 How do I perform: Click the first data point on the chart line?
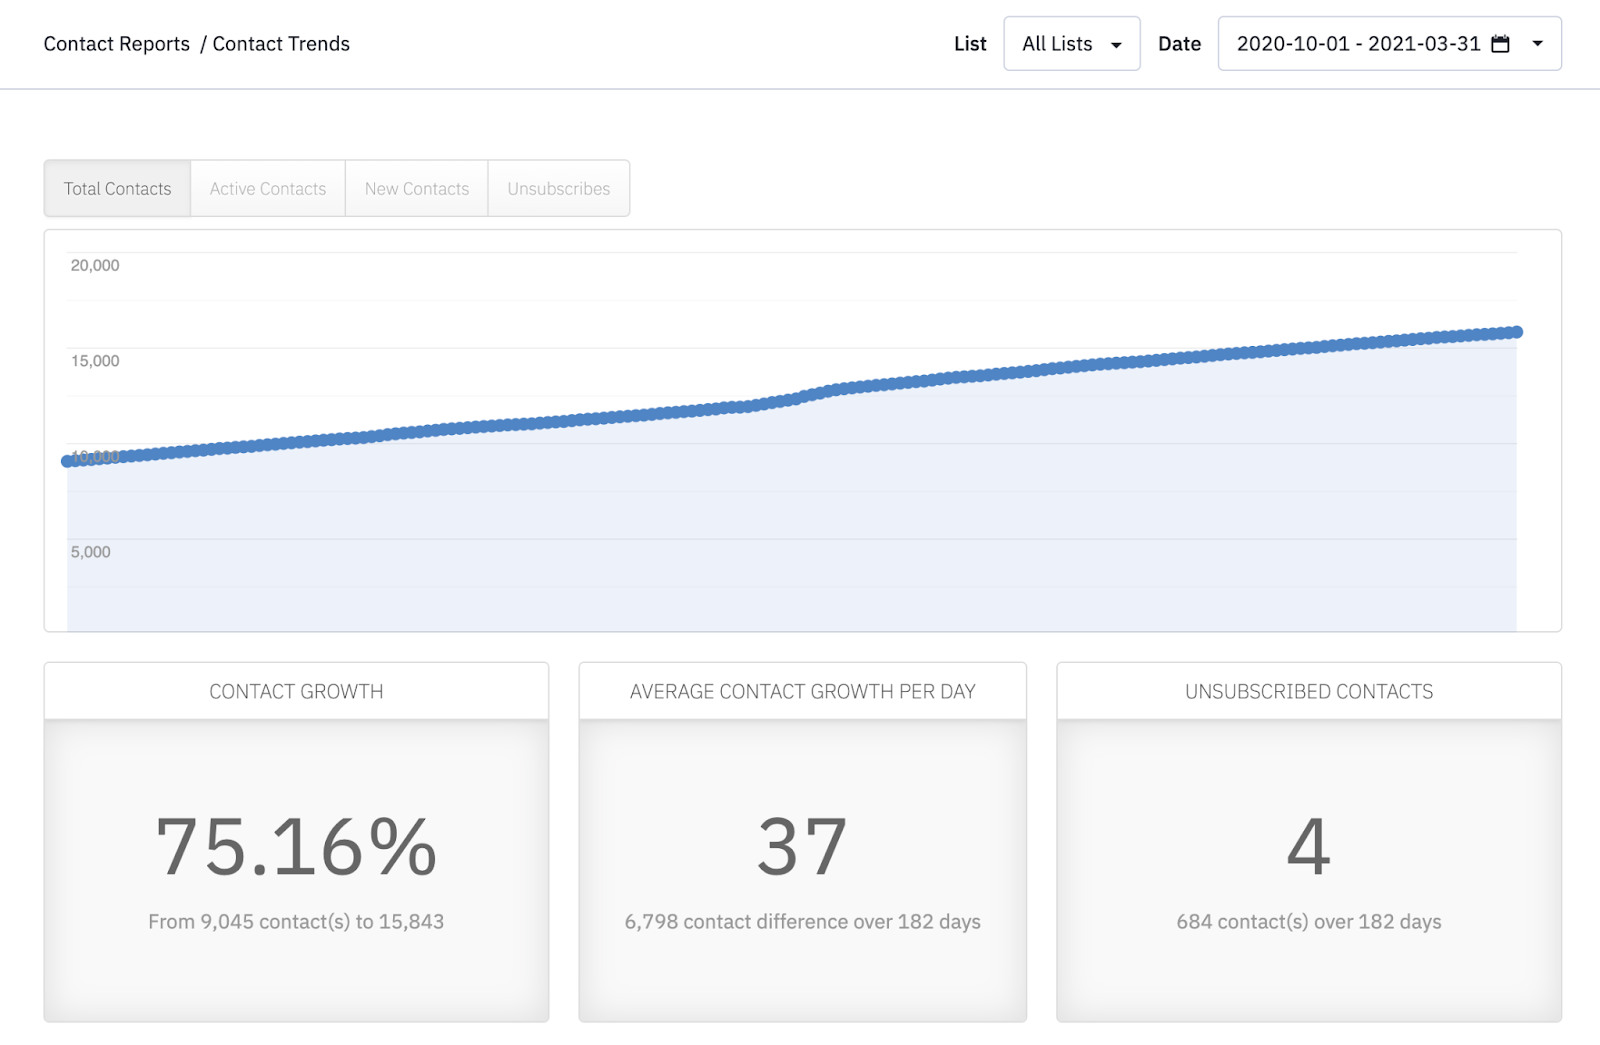click(x=68, y=461)
